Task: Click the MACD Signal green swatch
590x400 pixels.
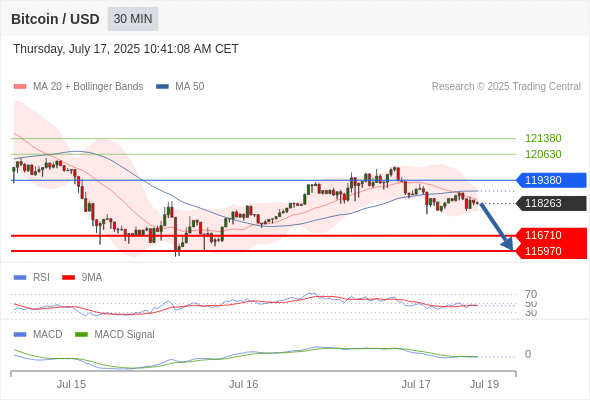Action: point(81,334)
